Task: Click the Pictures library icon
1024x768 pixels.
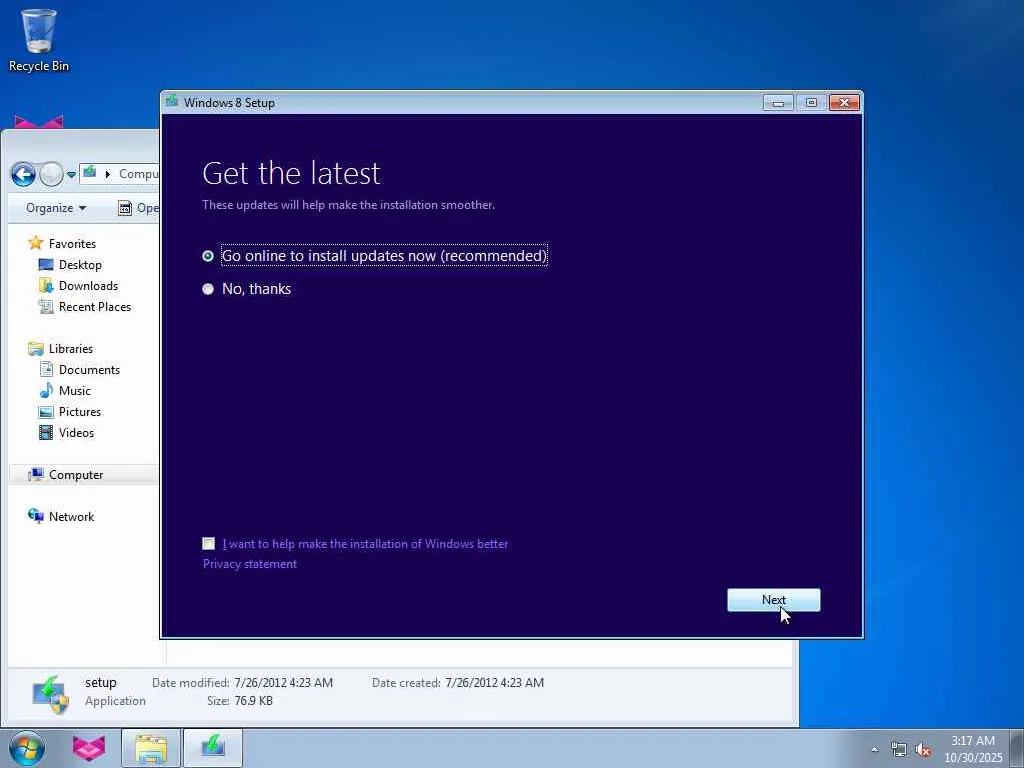Action: tap(46, 411)
